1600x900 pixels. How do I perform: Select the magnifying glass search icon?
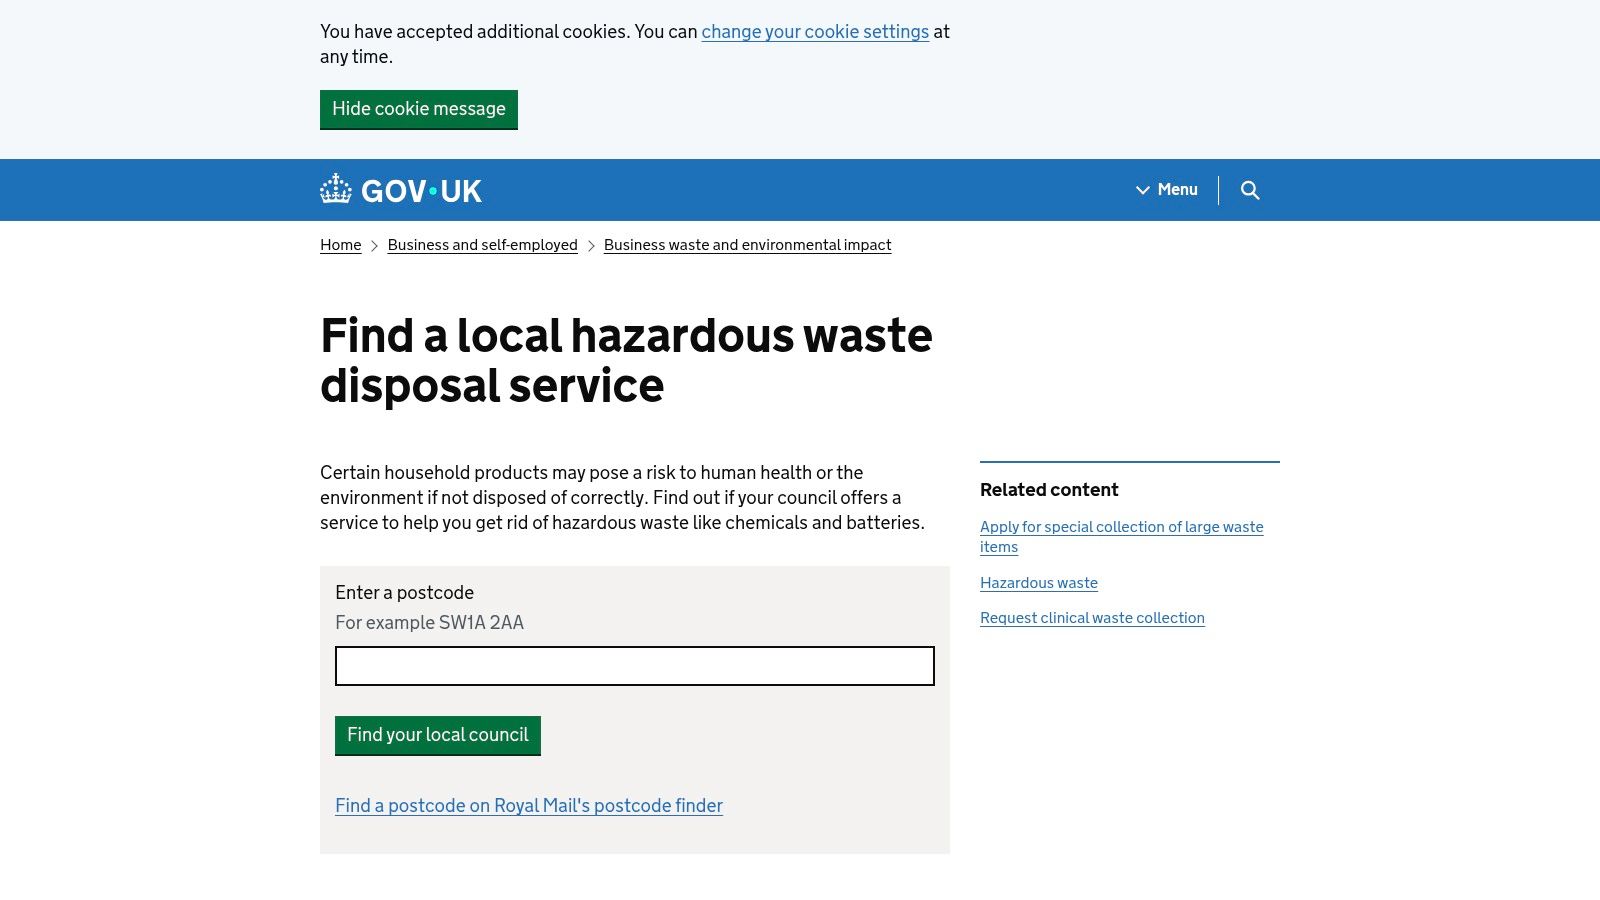(1250, 190)
